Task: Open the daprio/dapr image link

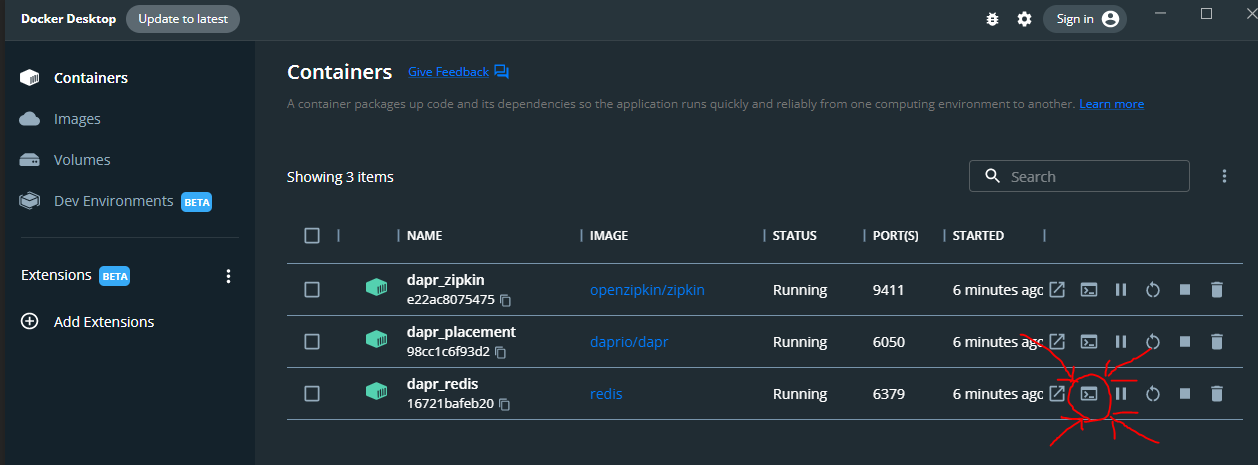Action: [x=629, y=342]
